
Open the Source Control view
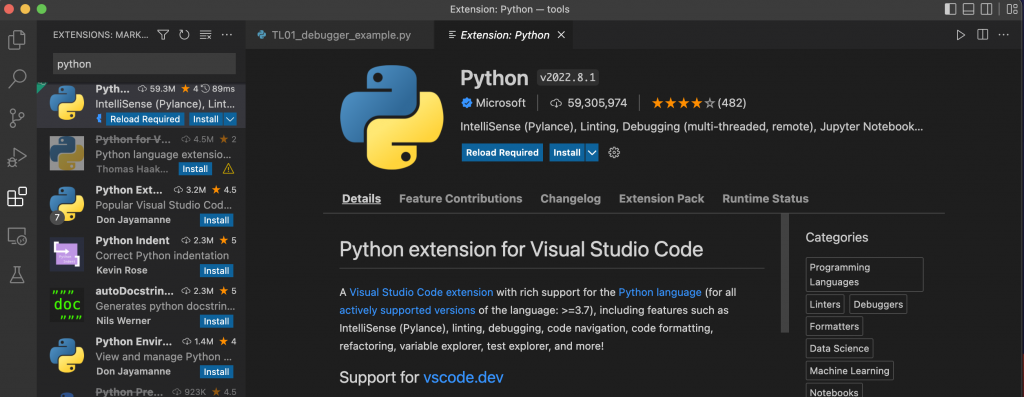click(x=17, y=118)
